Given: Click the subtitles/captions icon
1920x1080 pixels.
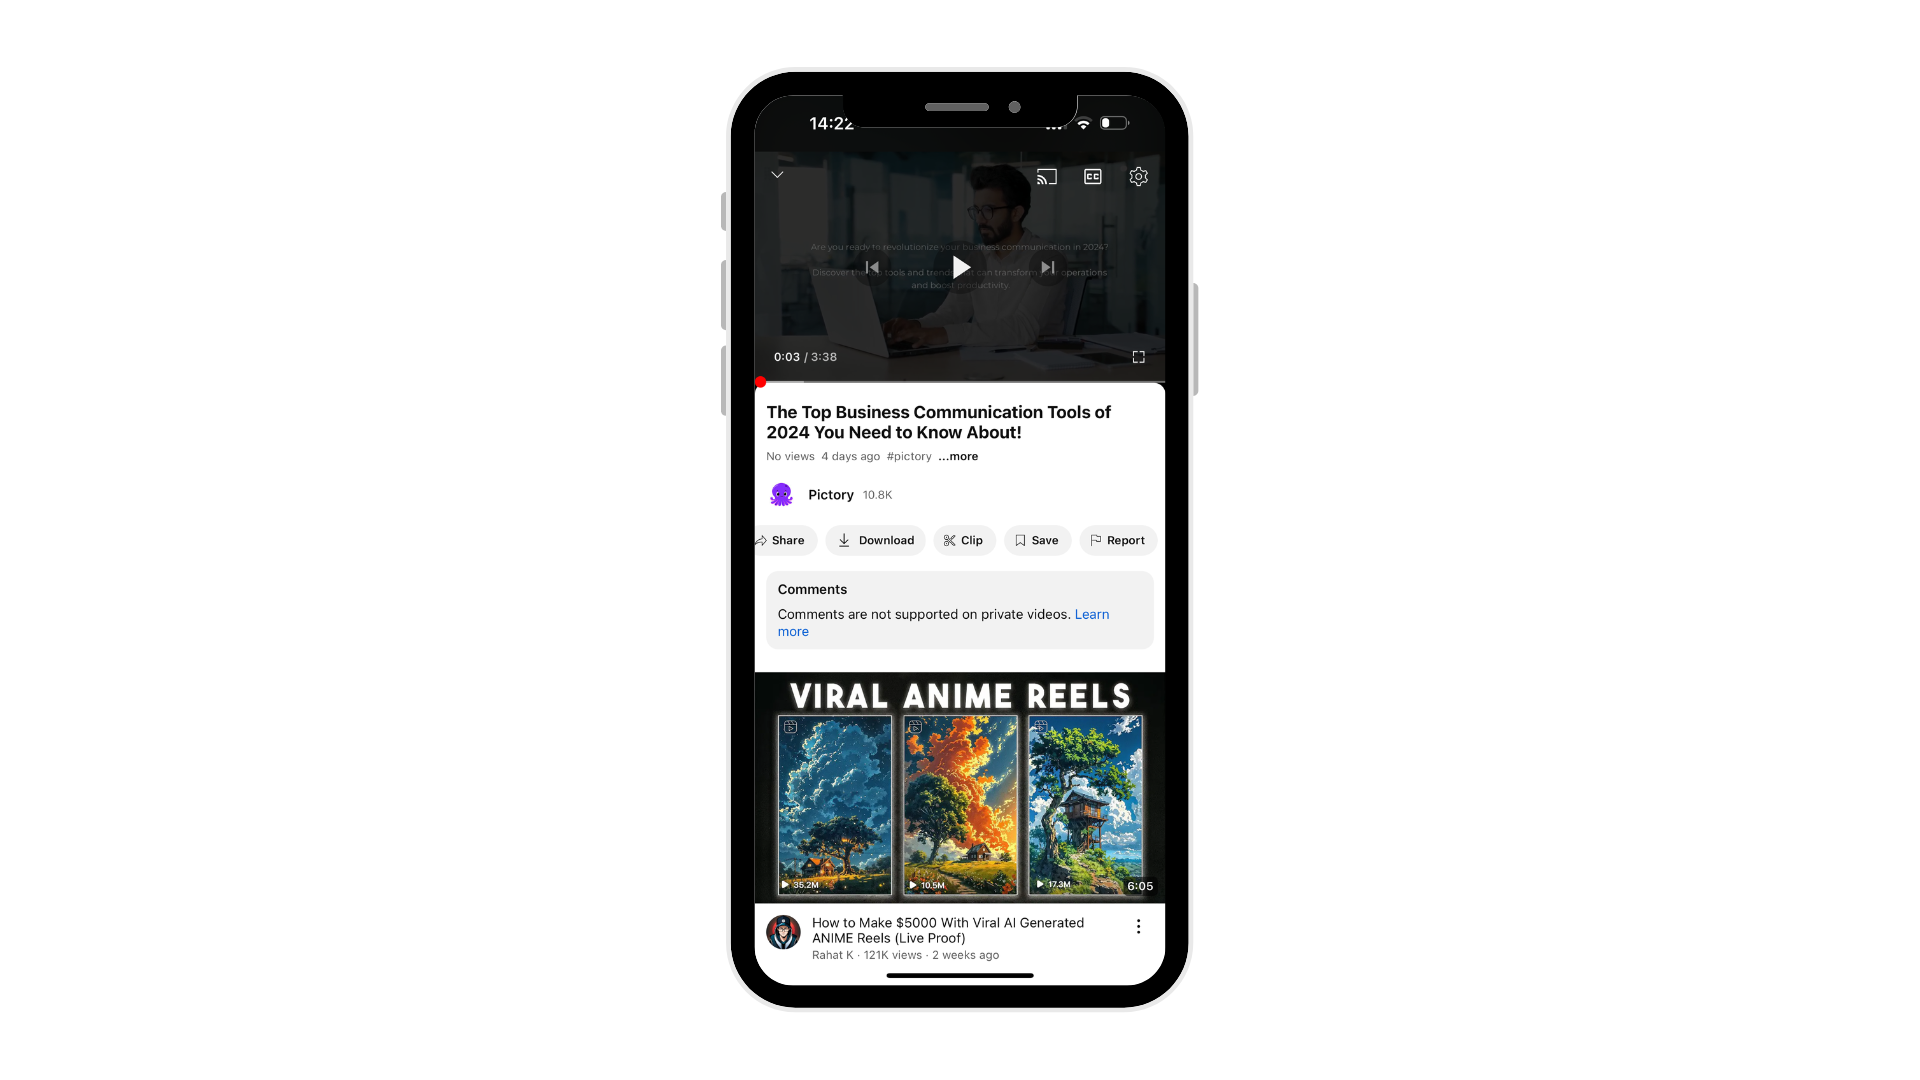Looking at the screenshot, I should (x=1093, y=175).
